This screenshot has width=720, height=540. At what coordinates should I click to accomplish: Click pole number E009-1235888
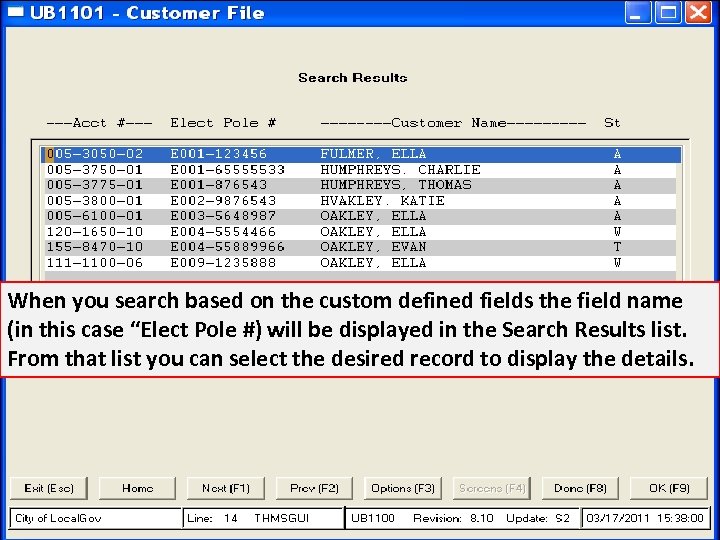click(x=223, y=263)
